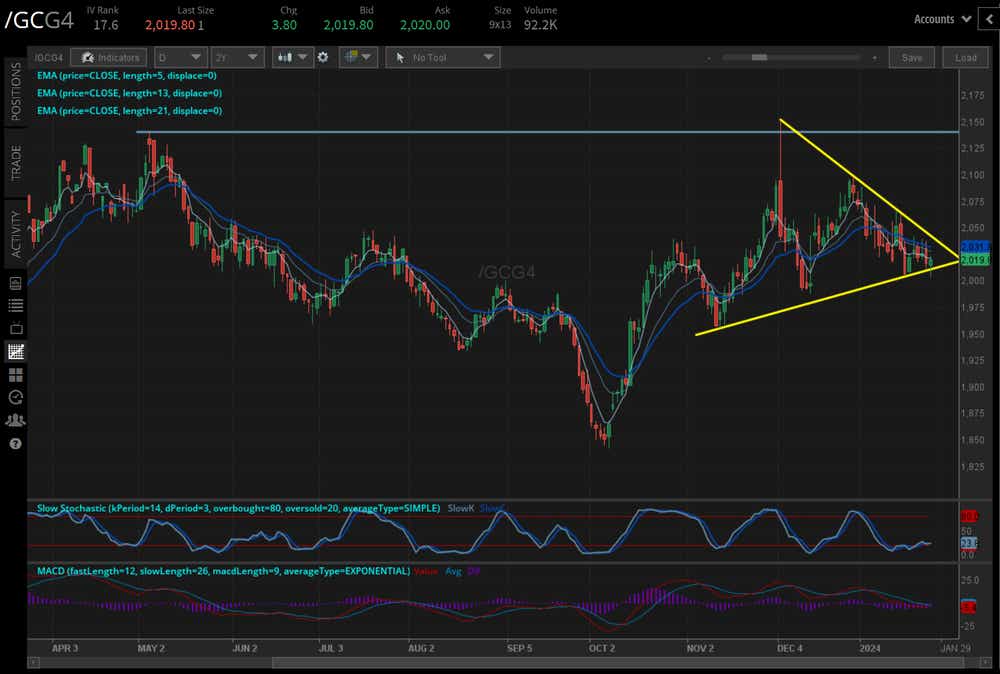Select the MACD study label

click(x=223, y=571)
